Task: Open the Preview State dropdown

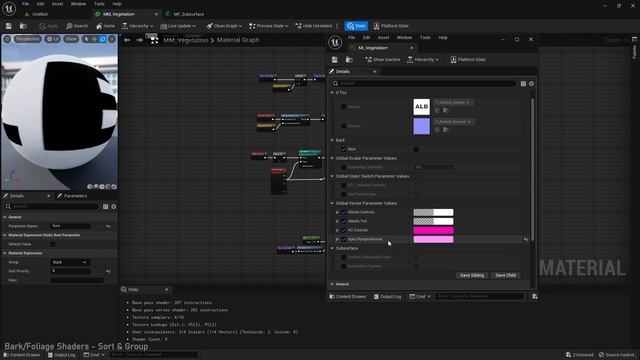Action: click(269, 26)
